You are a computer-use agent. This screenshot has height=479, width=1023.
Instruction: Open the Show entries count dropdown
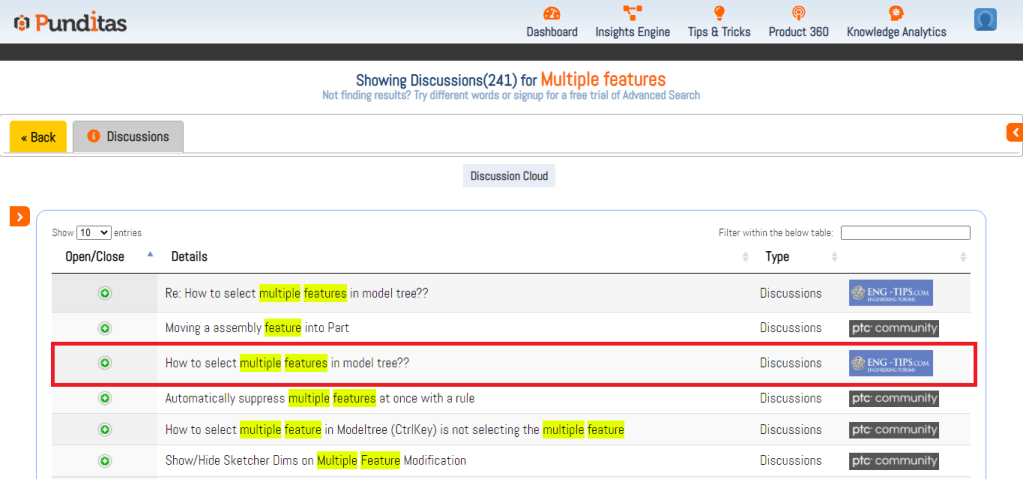tap(94, 233)
